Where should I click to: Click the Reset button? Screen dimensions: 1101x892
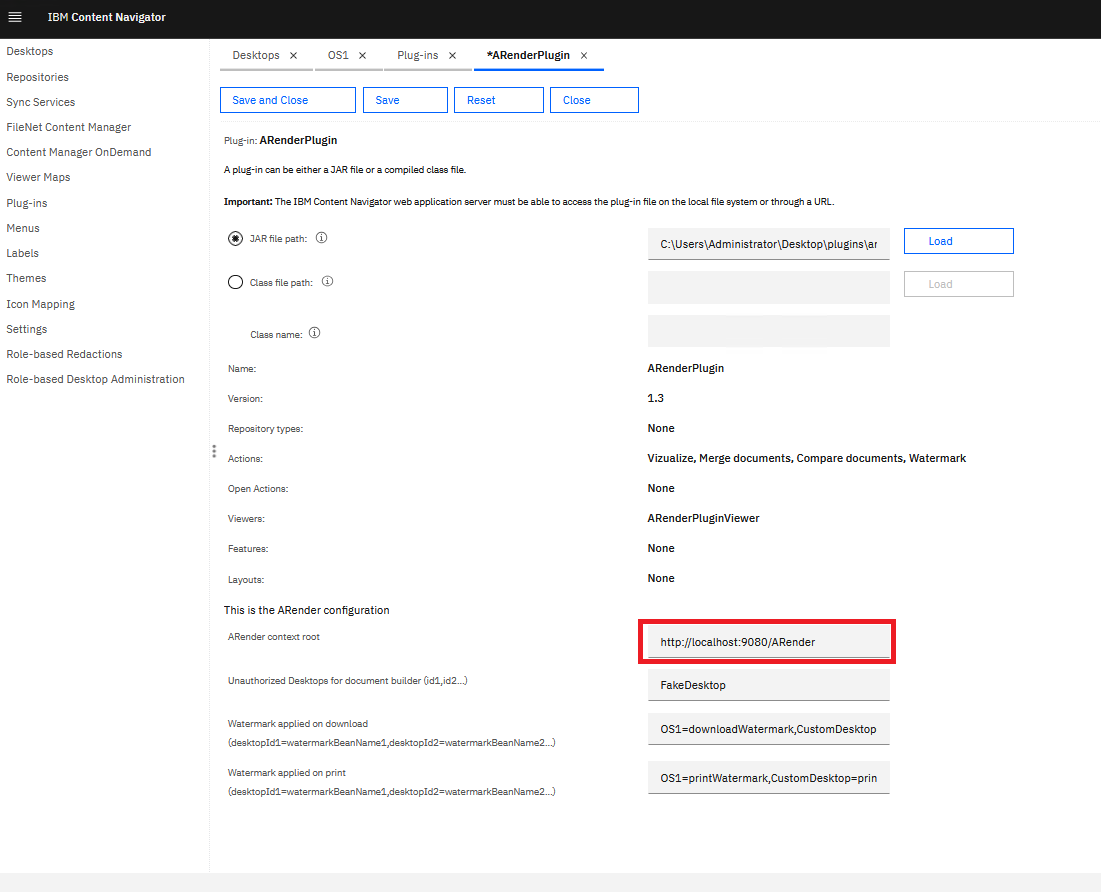[498, 100]
